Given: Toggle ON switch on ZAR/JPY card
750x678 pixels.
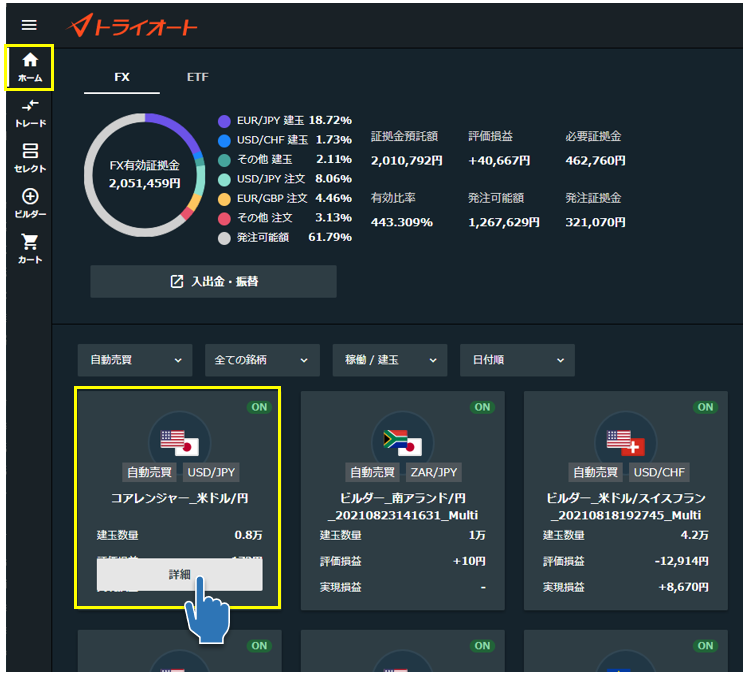Looking at the screenshot, I should click(482, 407).
